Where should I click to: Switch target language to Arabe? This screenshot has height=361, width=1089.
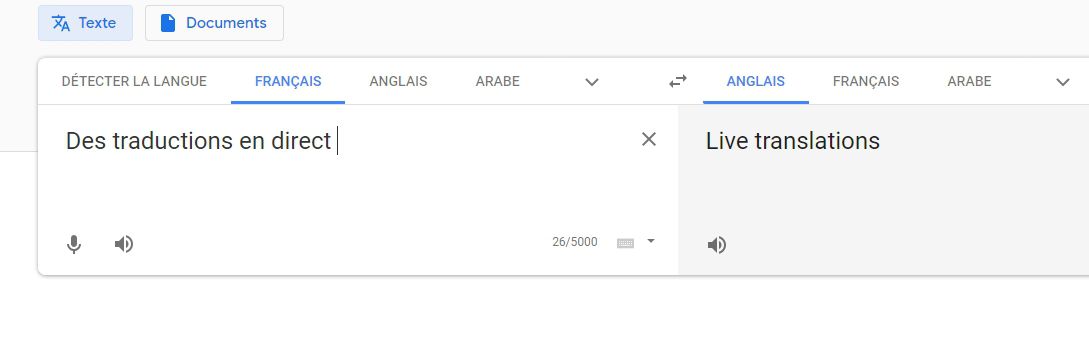[970, 81]
